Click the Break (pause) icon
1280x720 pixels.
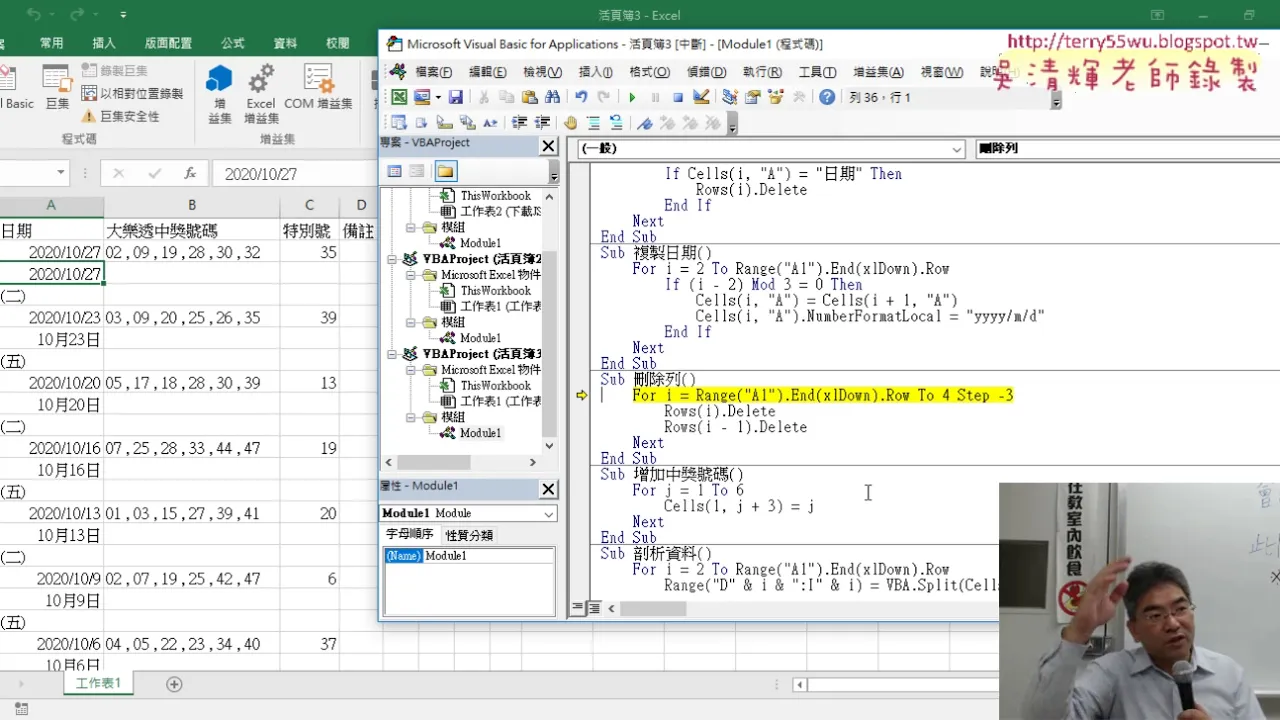655,97
